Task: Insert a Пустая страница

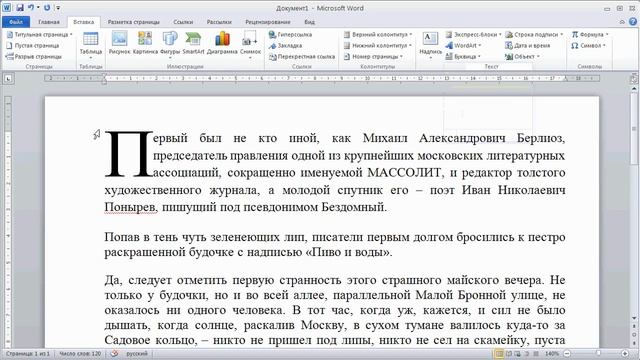Action: [33, 46]
